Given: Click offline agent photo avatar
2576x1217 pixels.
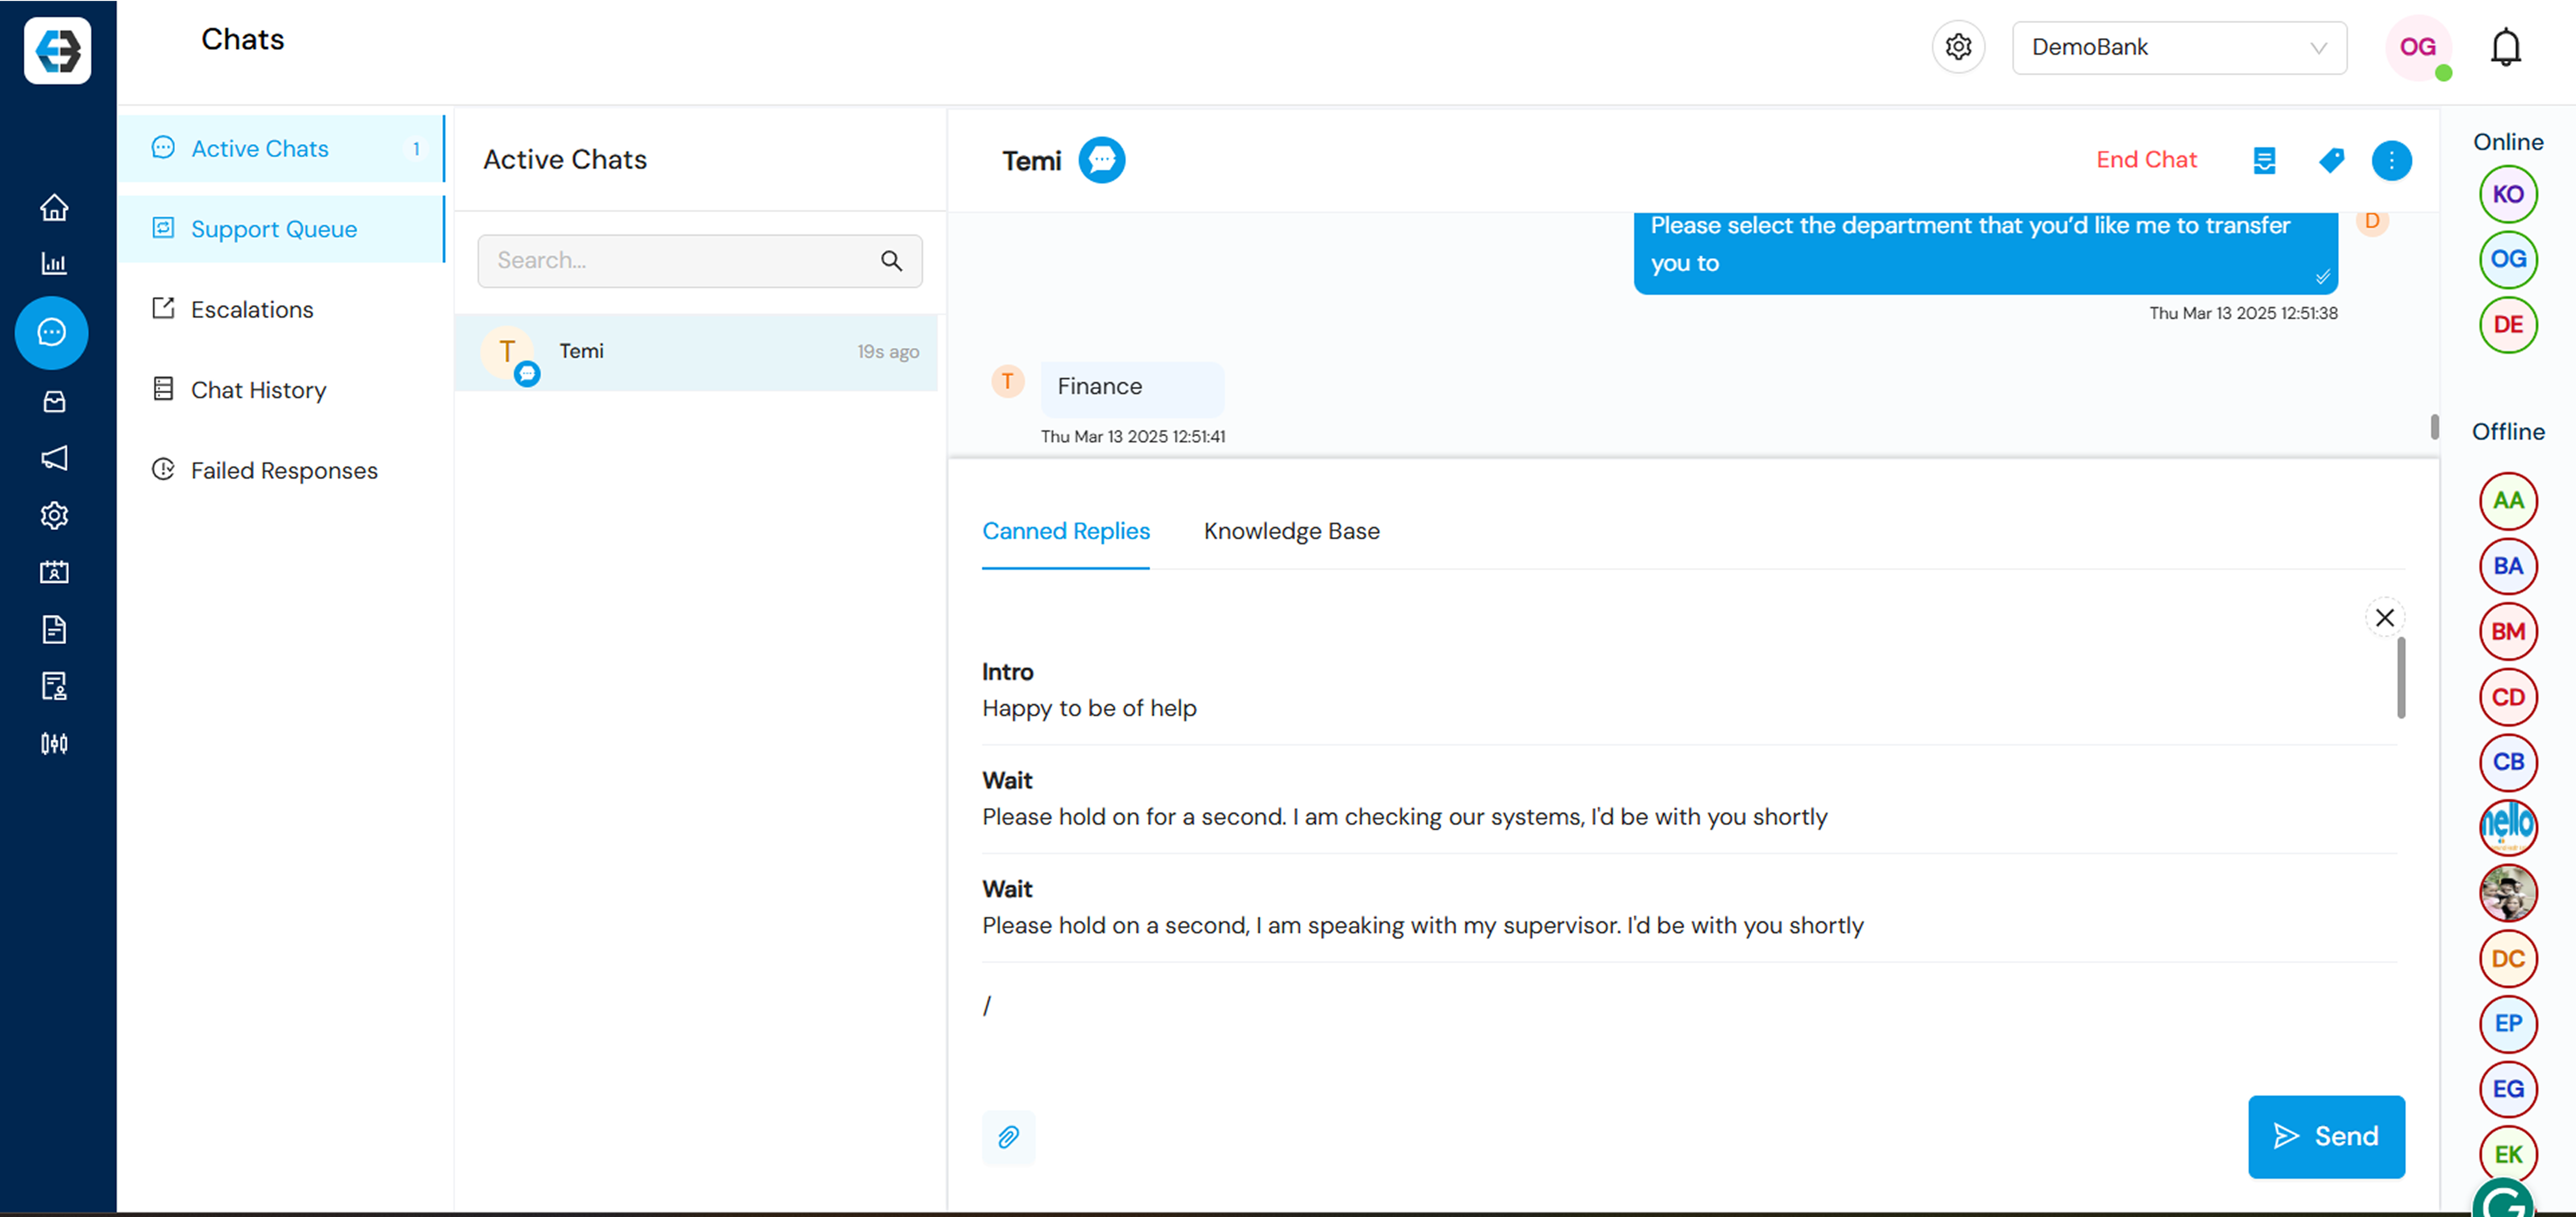Looking at the screenshot, I should [2508, 893].
